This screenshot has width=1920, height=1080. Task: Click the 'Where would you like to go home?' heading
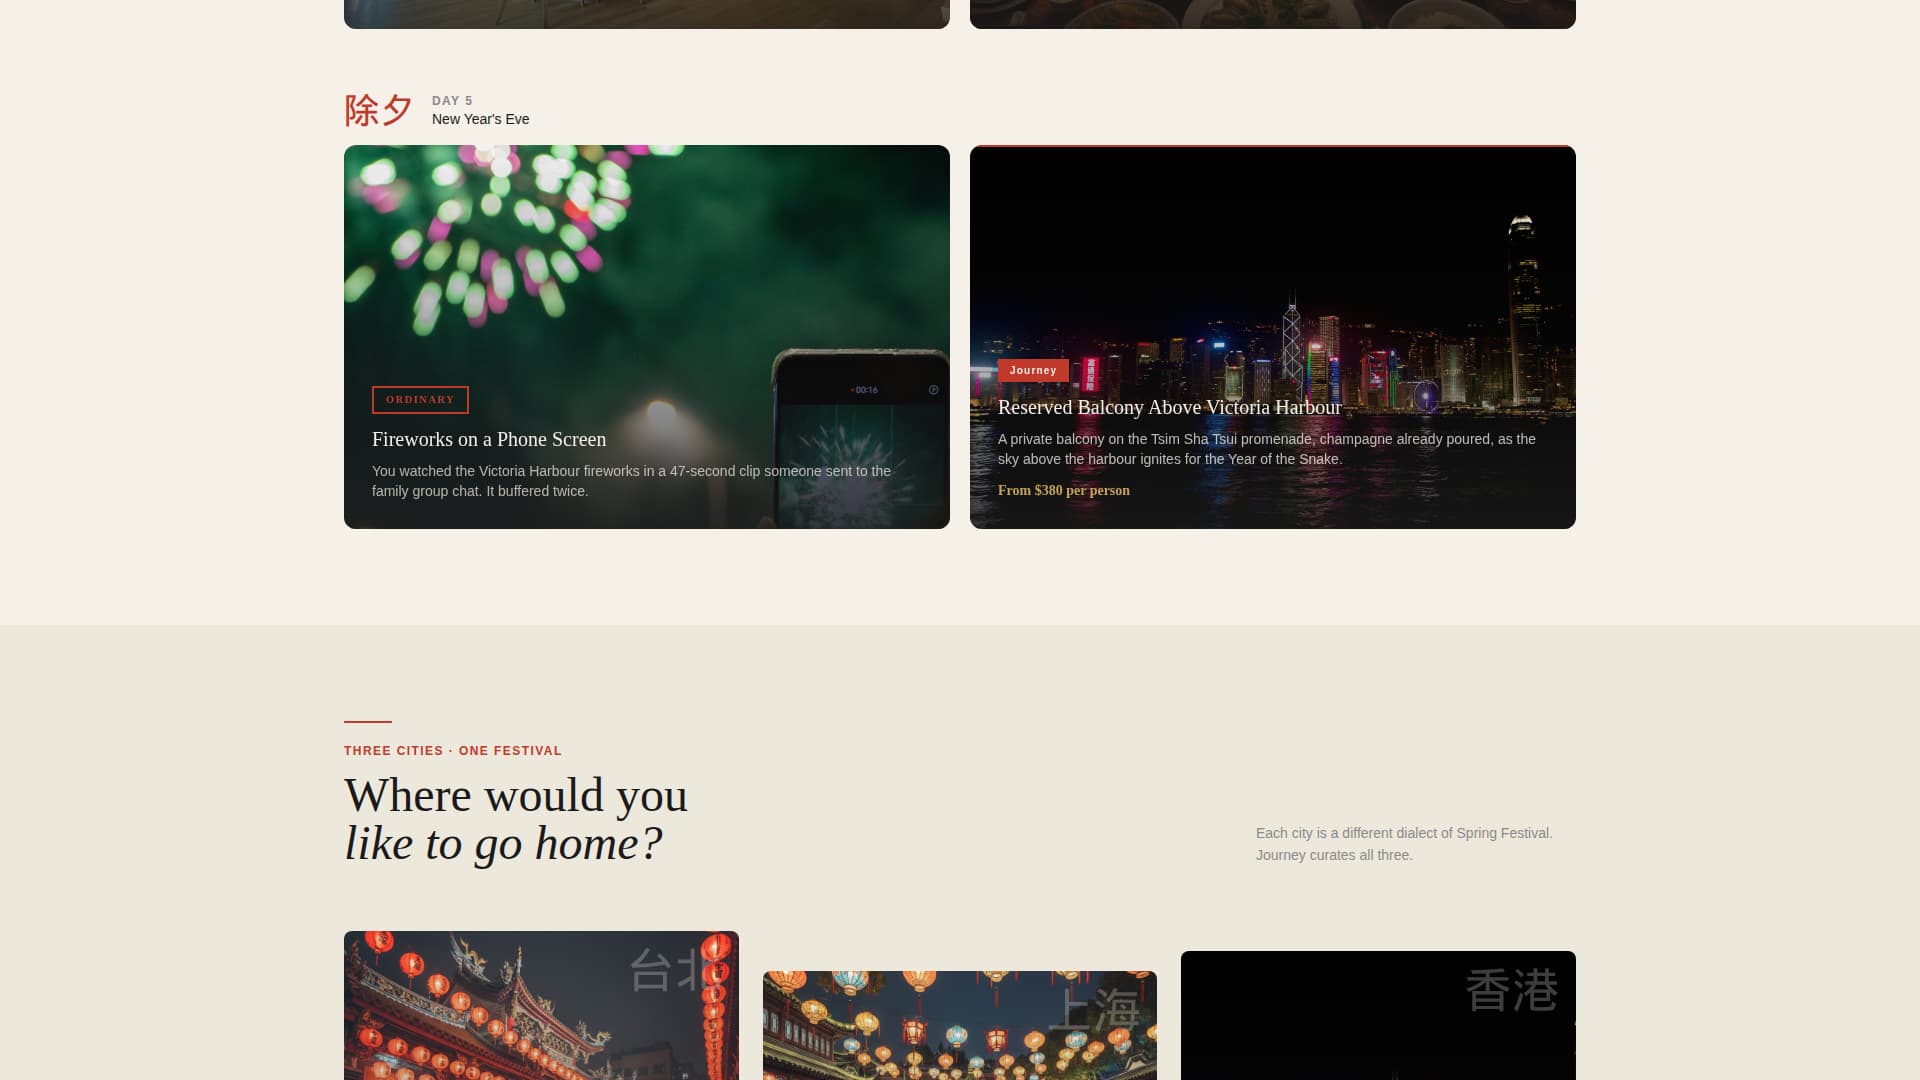pyautogui.click(x=516, y=819)
